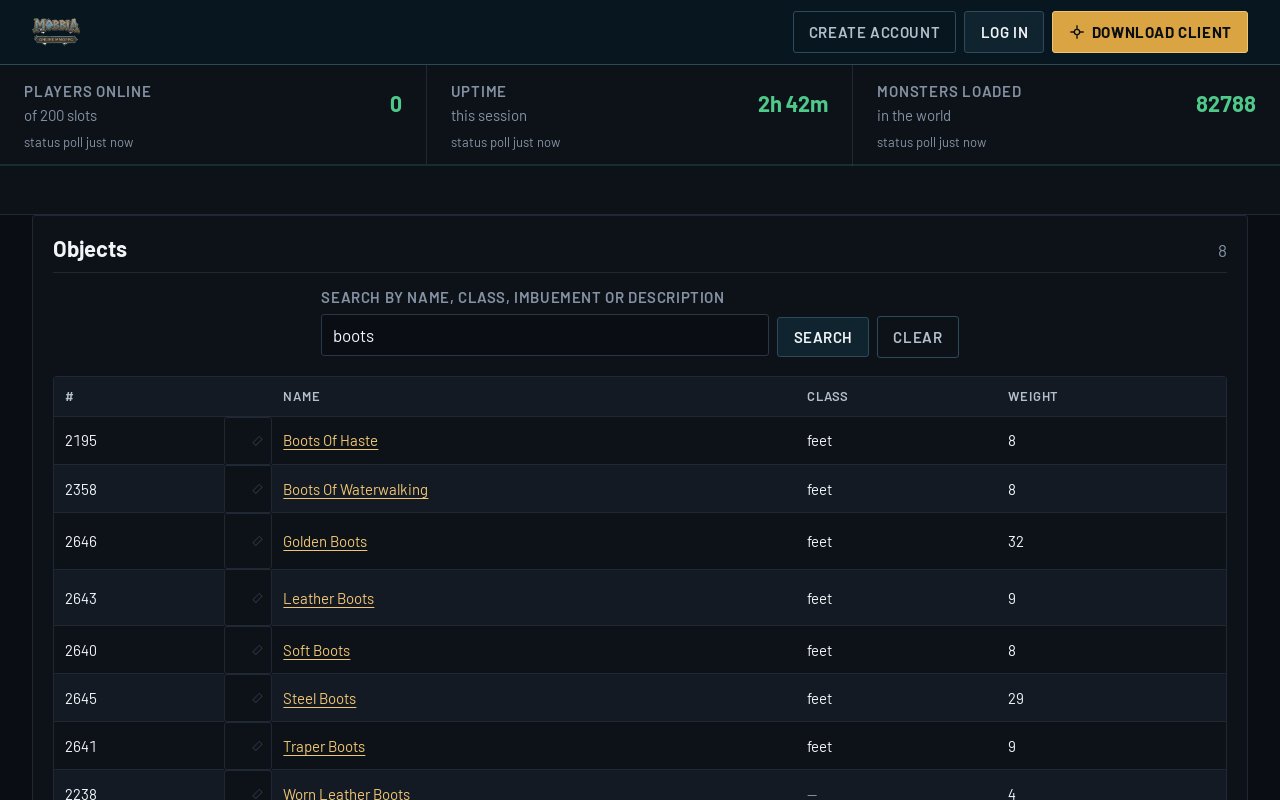
Task: Click the # column header
Action: pyautogui.click(x=69, y=396)
